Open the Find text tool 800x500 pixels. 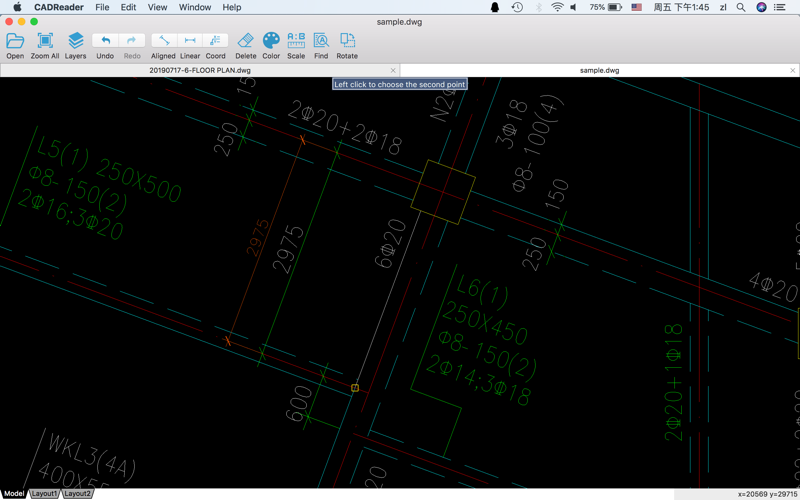pyautogui.click(x=321, y=45)
